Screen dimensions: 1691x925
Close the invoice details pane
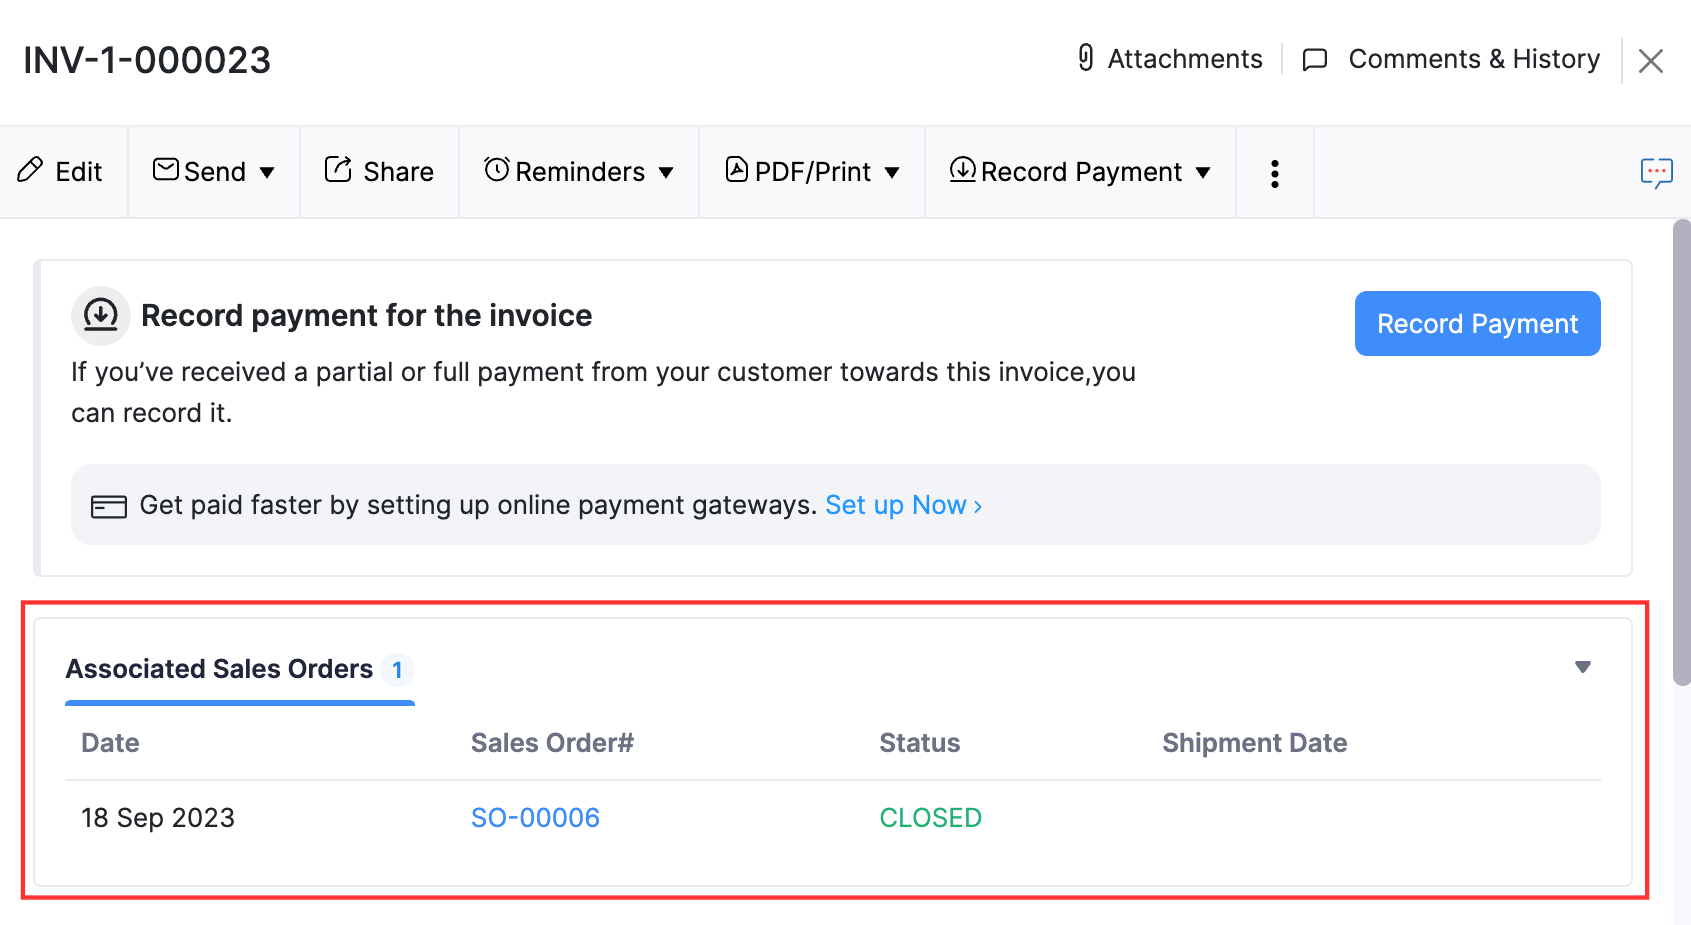click(x=1651, y=61)
